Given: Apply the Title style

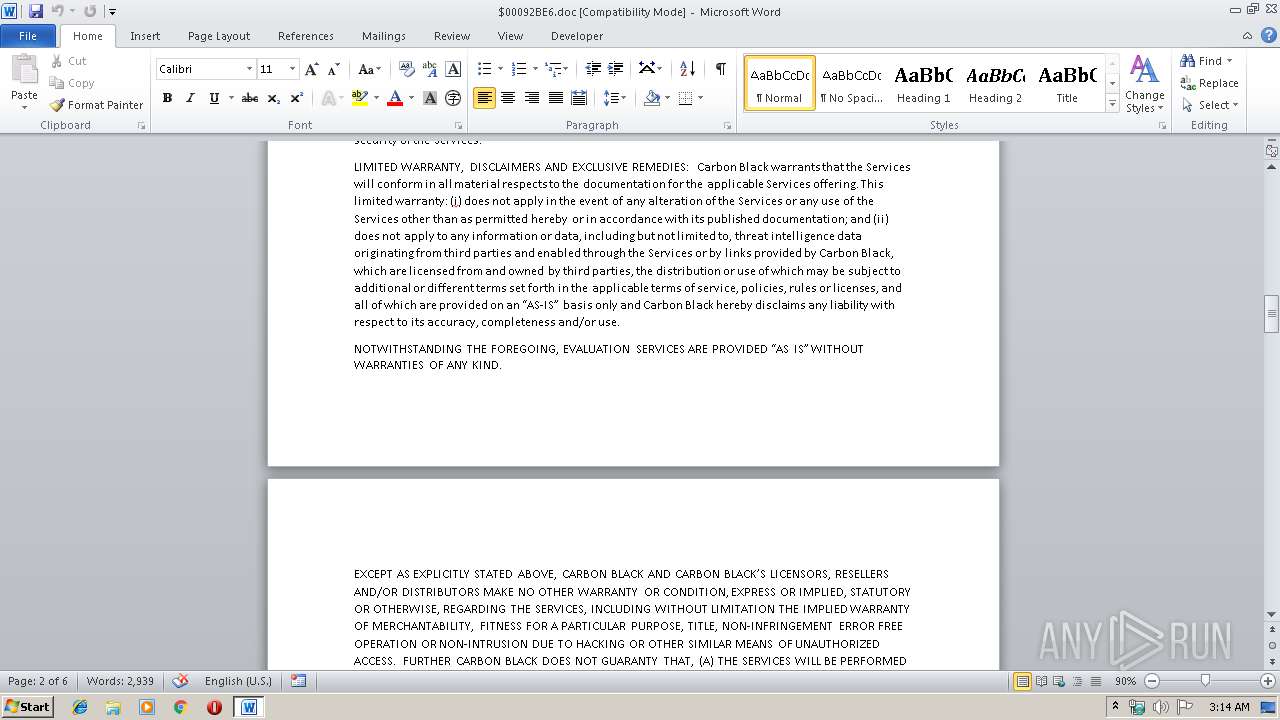Looking at the screenshot, I should coord(1067,83).
